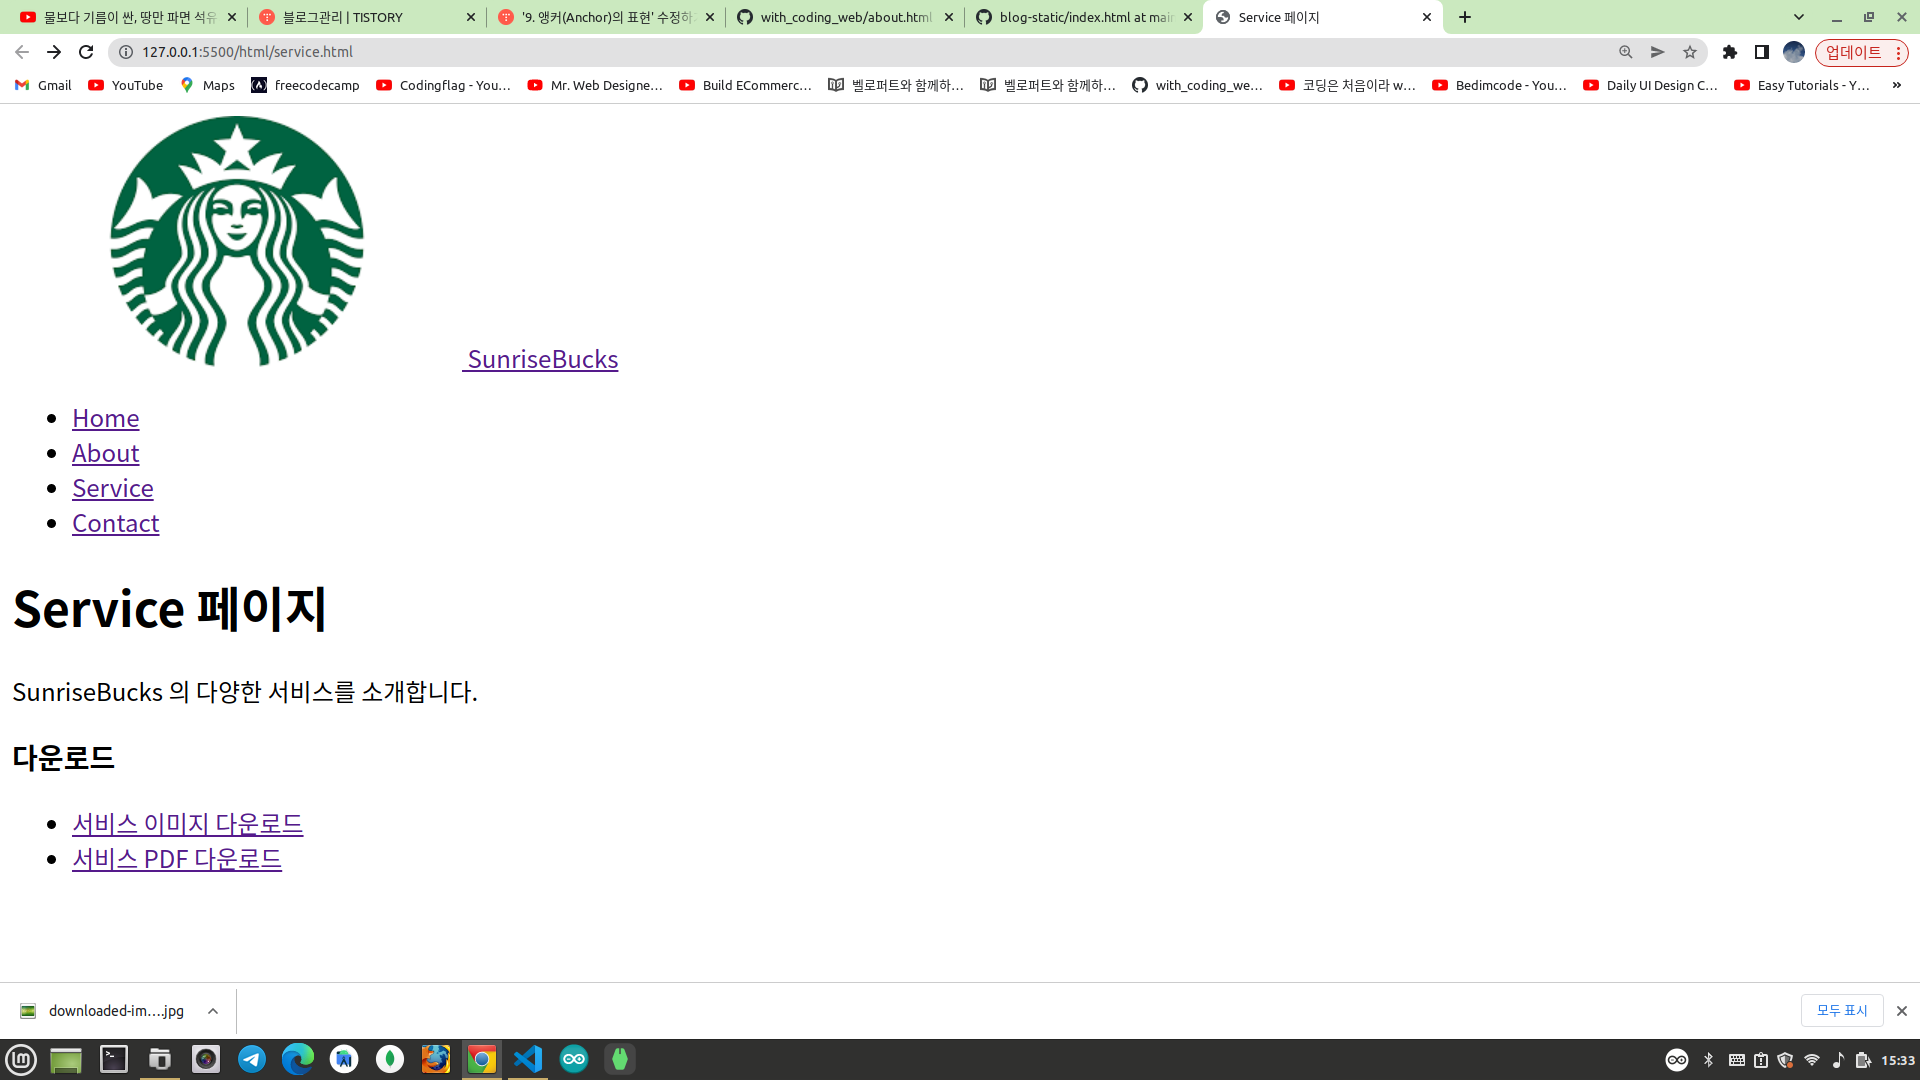
Task: Go to the Service nav link
Action: tap(112, 488)
